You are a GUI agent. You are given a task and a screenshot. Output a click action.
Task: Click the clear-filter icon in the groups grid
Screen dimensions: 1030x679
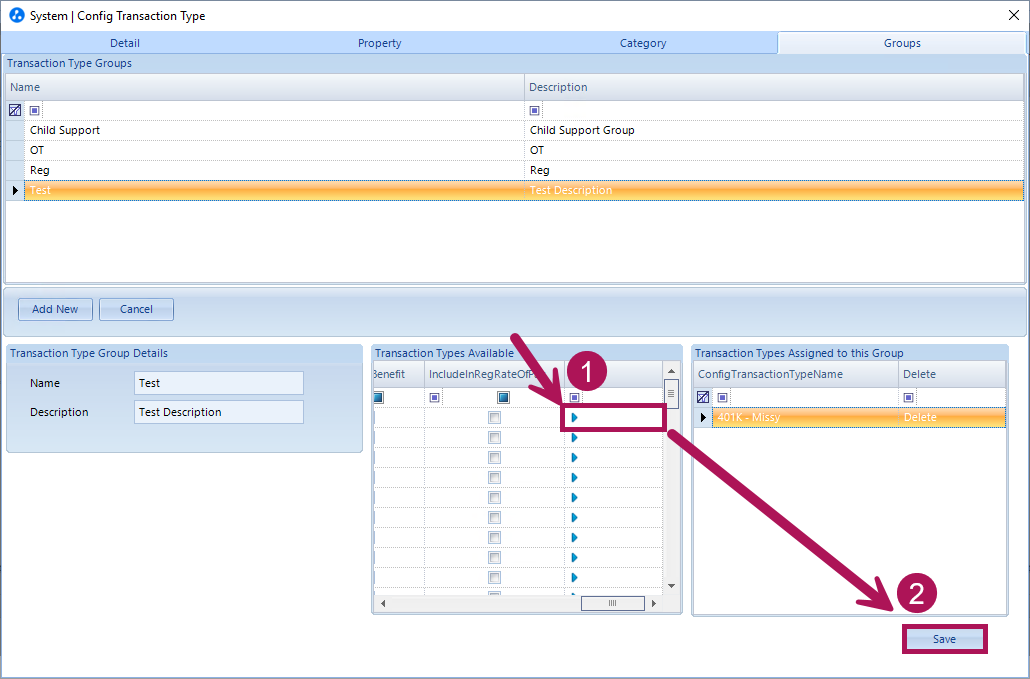[x=14, y=110]
